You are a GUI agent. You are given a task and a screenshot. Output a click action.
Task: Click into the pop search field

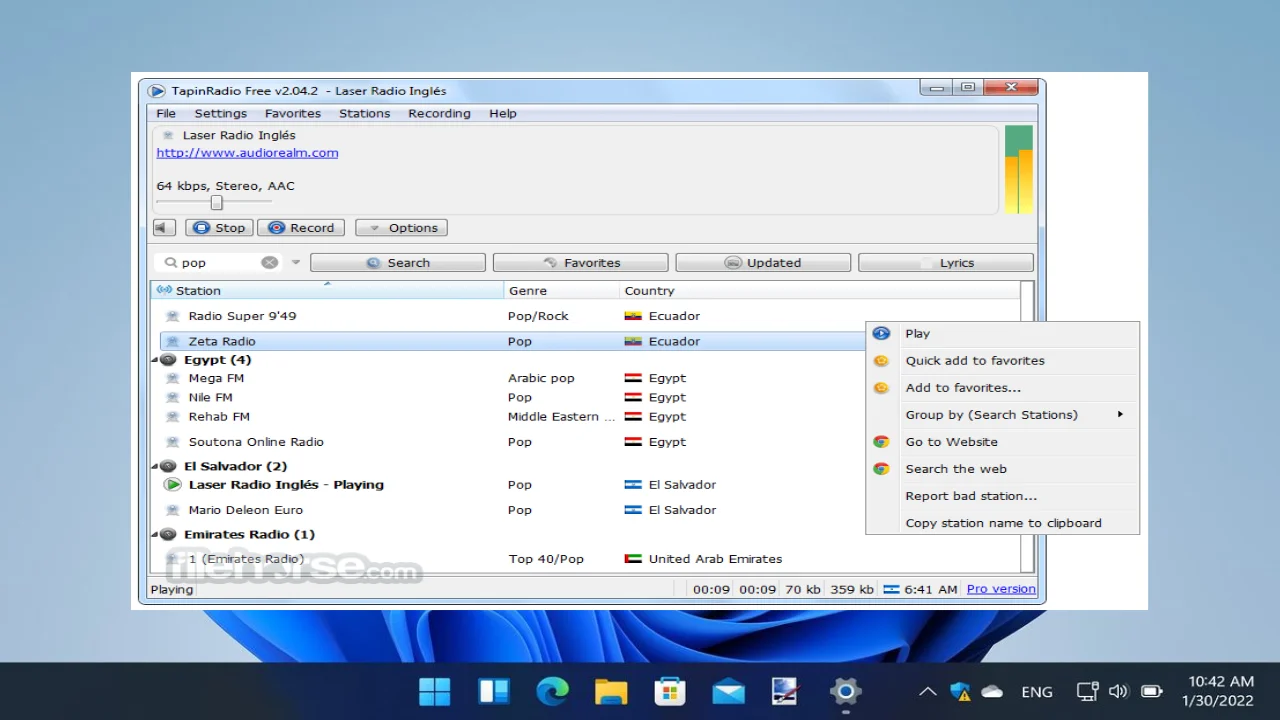pos(218,263)
